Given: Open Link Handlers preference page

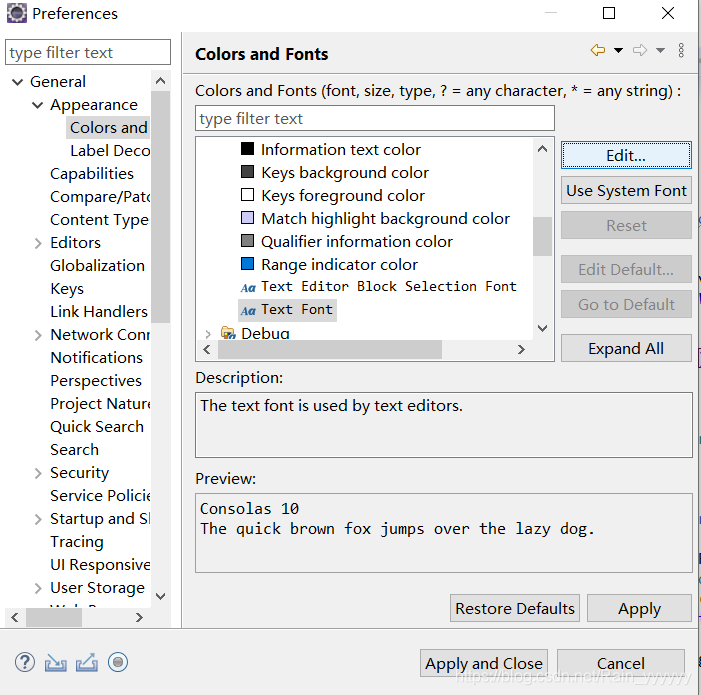Looking at the screenshot, I should click(99, 312).
